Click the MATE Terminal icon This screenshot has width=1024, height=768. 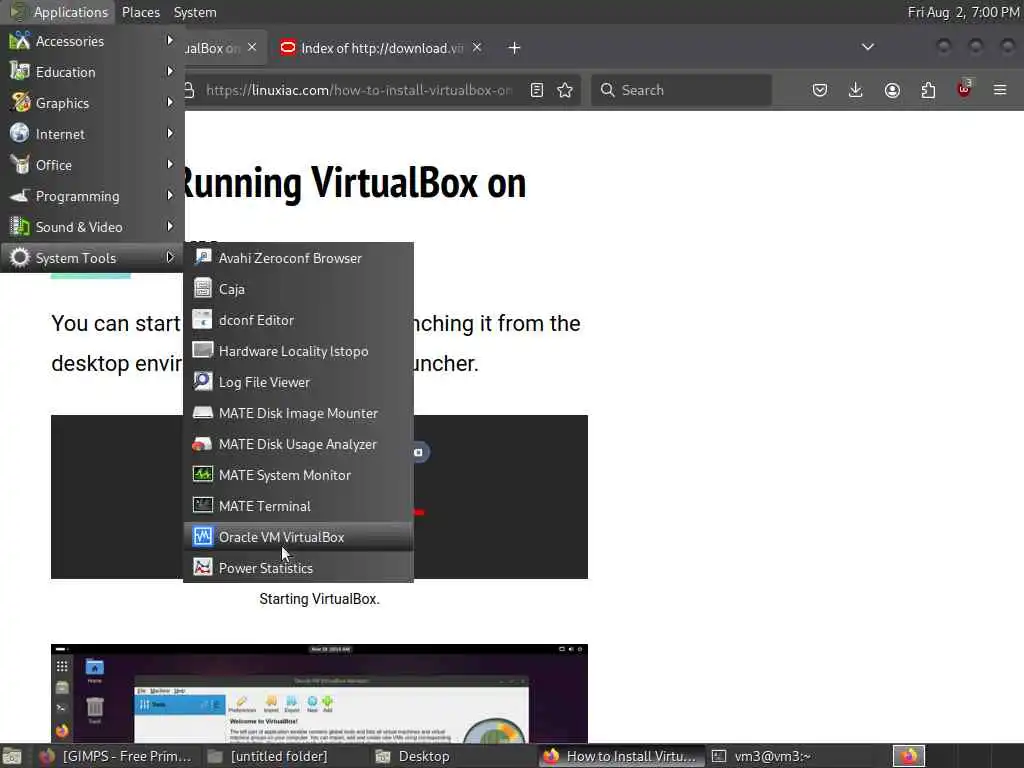[202, 505]
